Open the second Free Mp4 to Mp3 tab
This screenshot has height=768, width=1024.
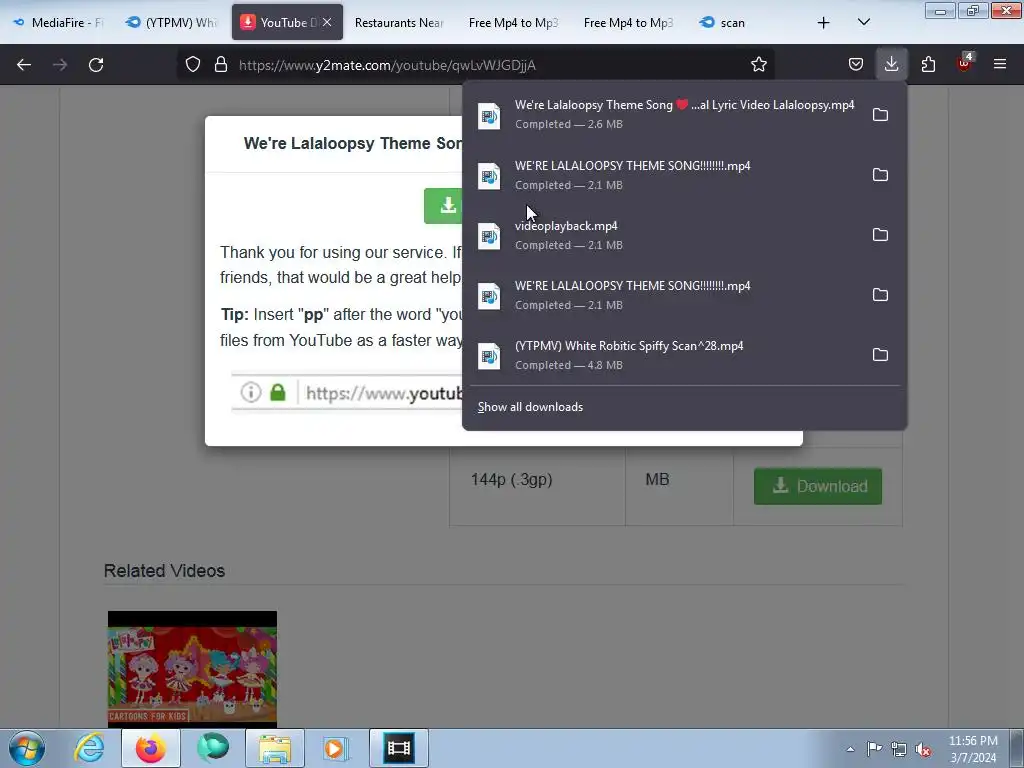[628, 23]
